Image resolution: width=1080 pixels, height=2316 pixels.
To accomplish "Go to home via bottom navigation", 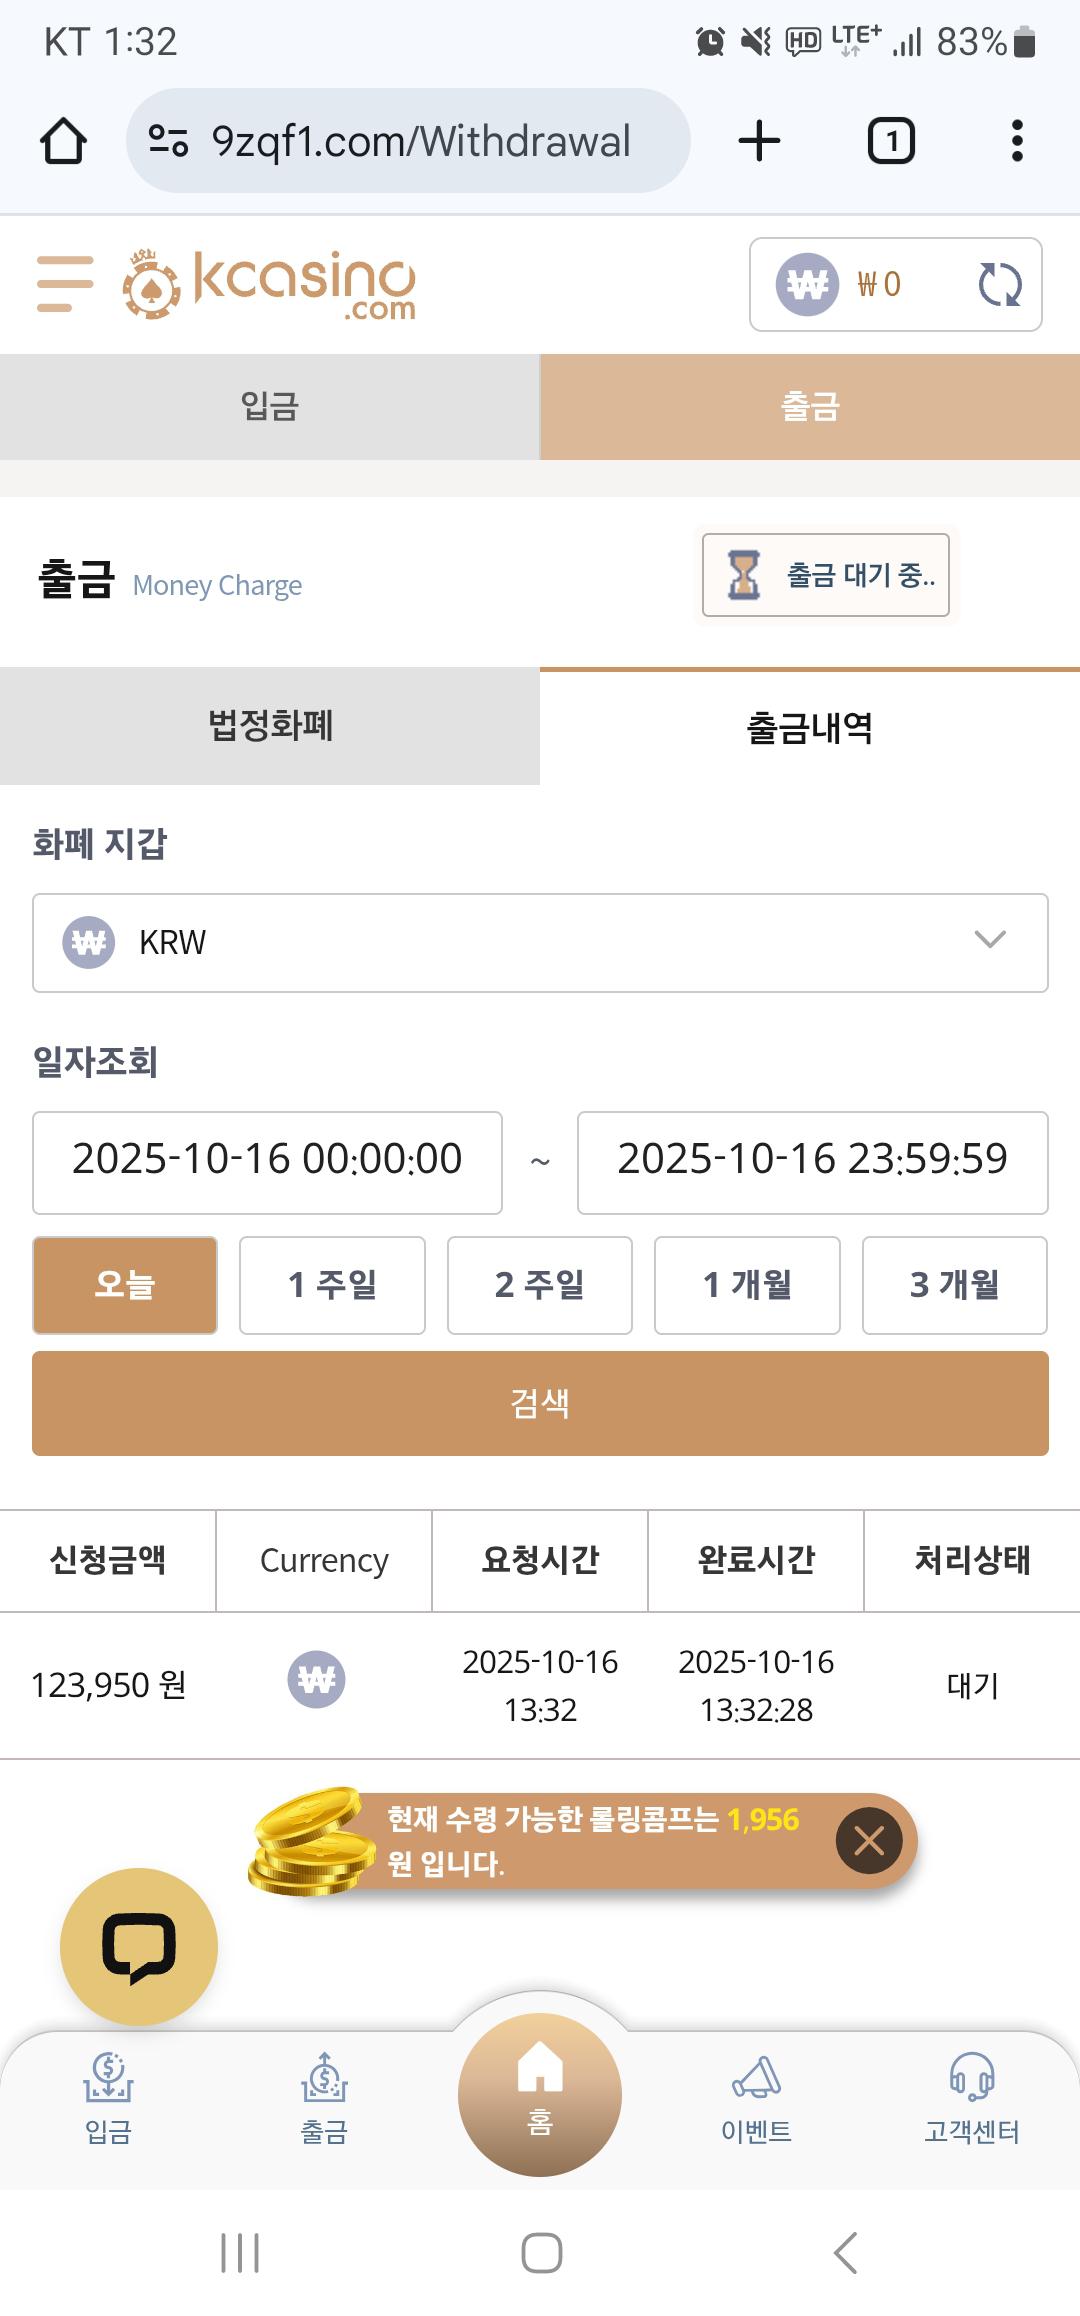I will (x=540, y=2094).
